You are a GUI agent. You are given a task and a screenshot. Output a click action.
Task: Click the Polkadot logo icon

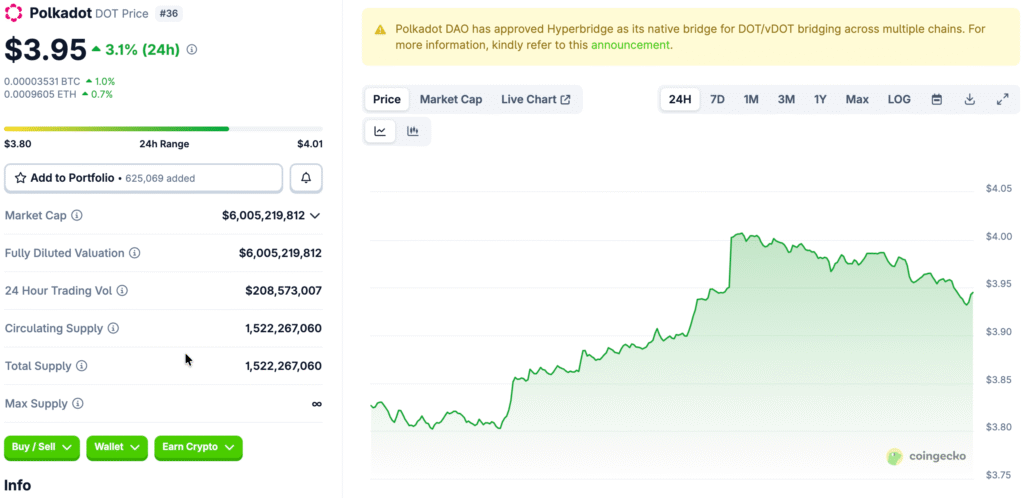pyautogui.click(x=14, y=13)
